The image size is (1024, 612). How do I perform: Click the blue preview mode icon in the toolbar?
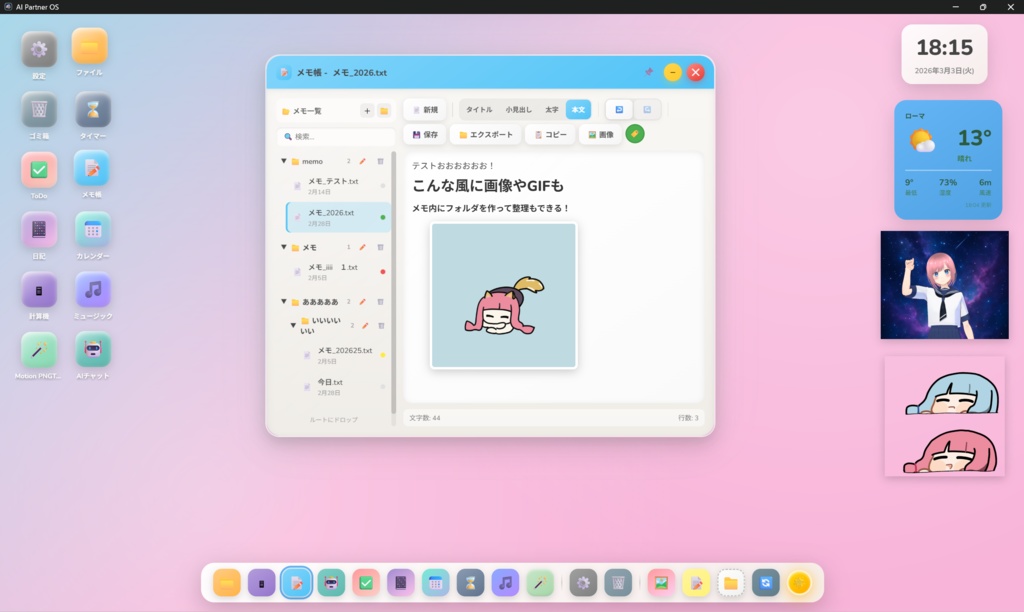point(618,109)
